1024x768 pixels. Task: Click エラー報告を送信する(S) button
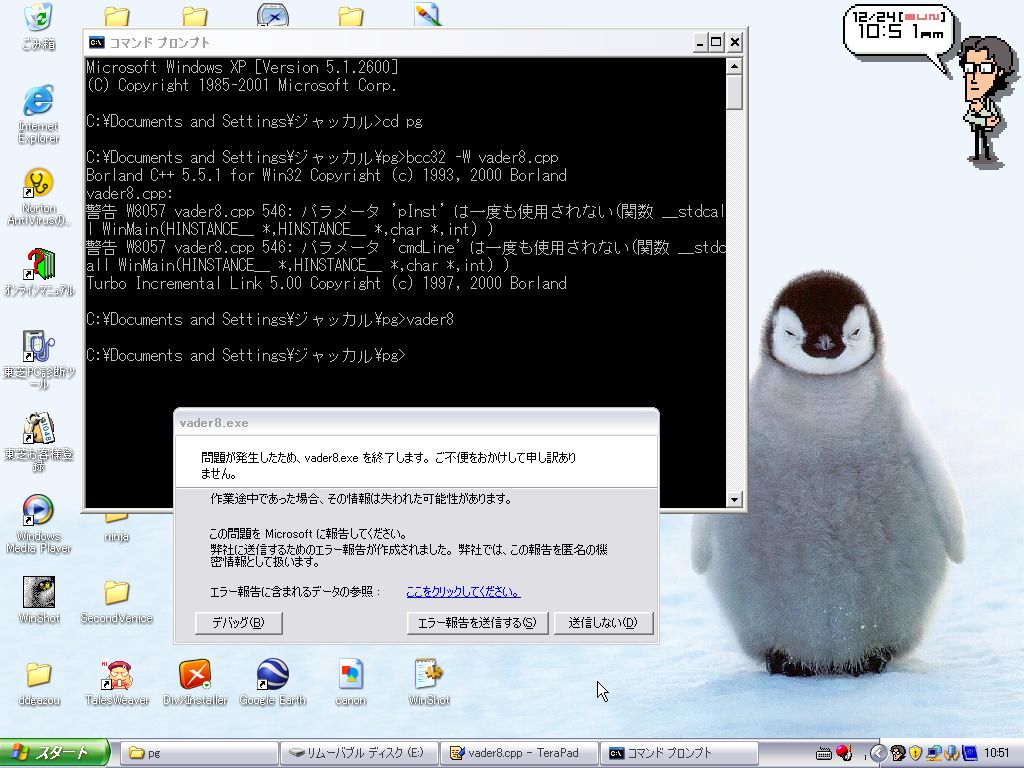coord(477,622)
